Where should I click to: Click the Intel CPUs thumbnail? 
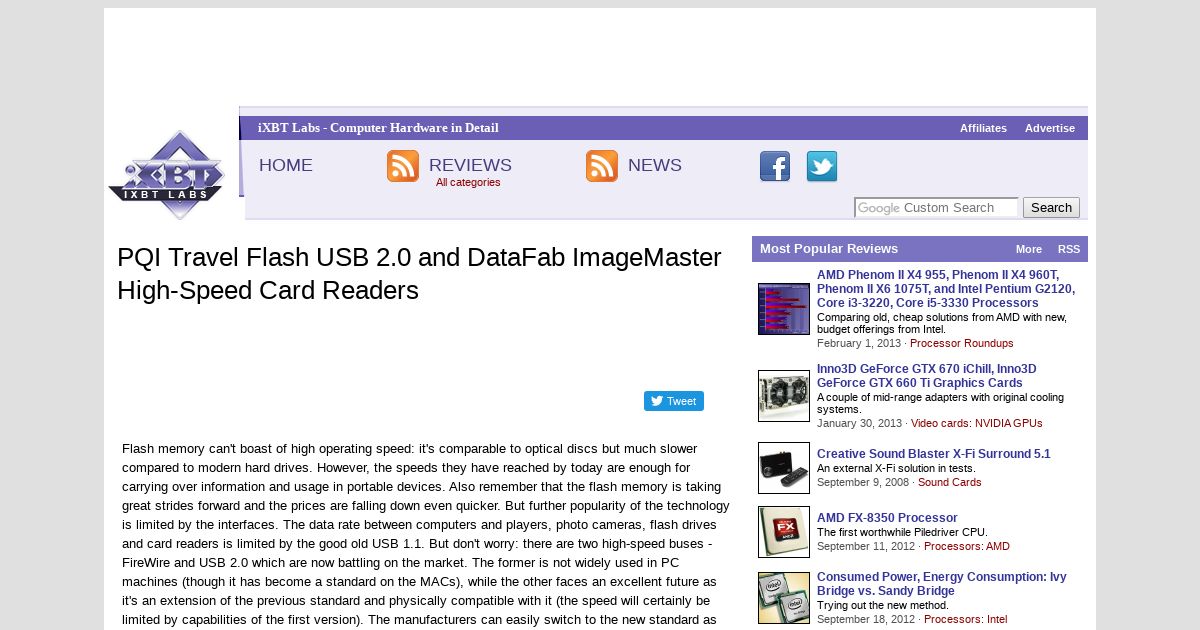pos(784,598)
